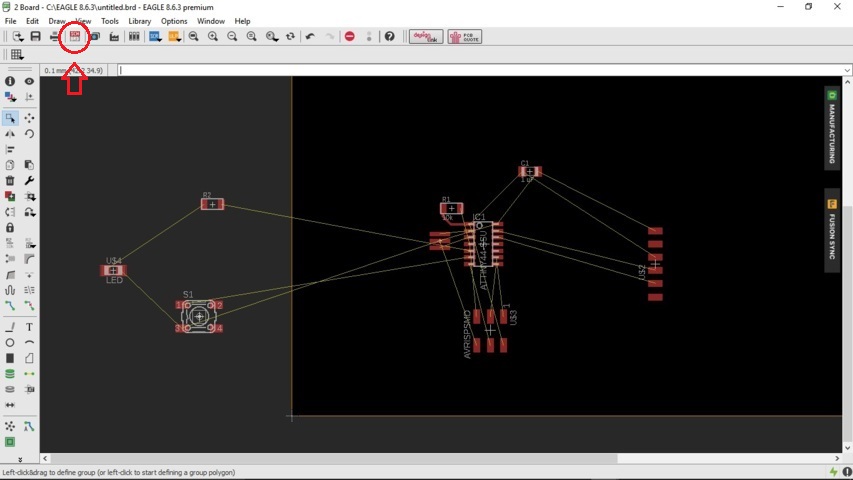The height and width of the screenshot is (480, 853).
Task: Zoom in with the plus magnifier
Action: coord(213,36)
